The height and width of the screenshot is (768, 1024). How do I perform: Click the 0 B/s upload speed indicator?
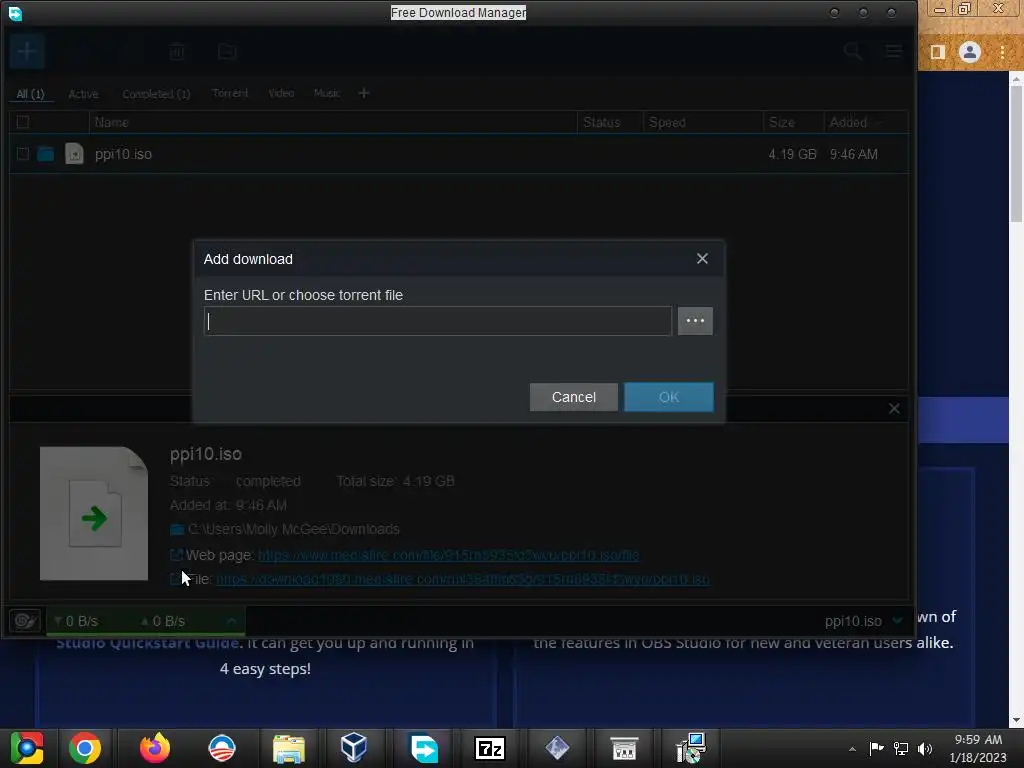point(163,621)
